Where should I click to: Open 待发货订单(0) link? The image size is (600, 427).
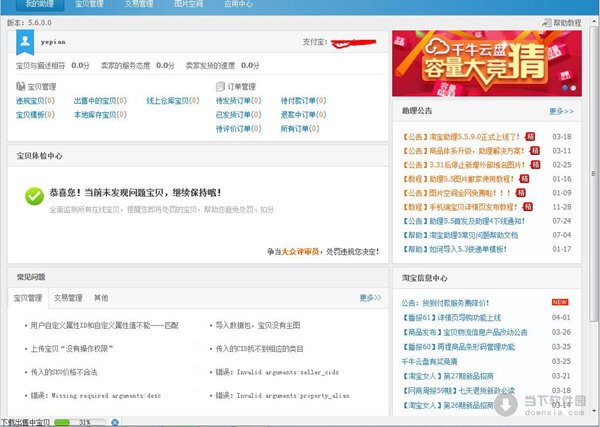(x=238, y=101)
